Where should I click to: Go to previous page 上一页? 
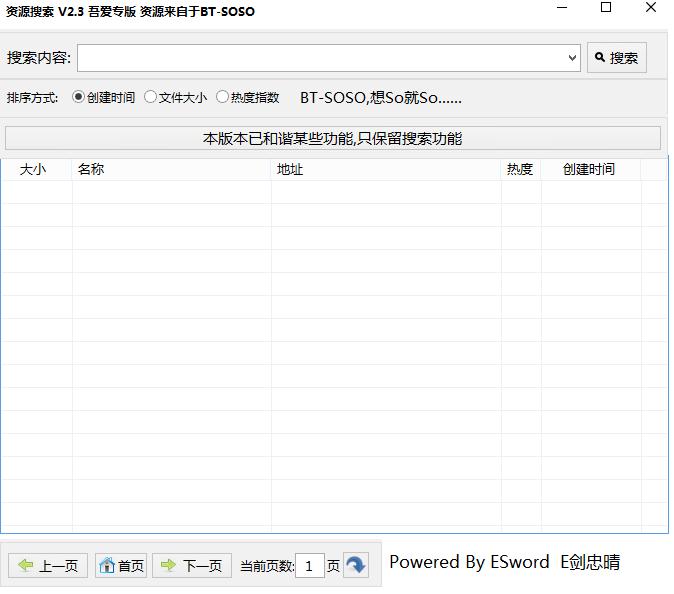pyautogui.click(x=48, y=565)
